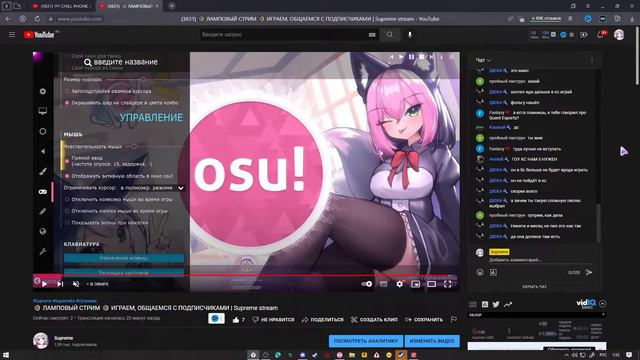Jump to osu! audio speaker section
This screenshot has height=360, width=640.
pyautogui.click(x=42, y=151)
